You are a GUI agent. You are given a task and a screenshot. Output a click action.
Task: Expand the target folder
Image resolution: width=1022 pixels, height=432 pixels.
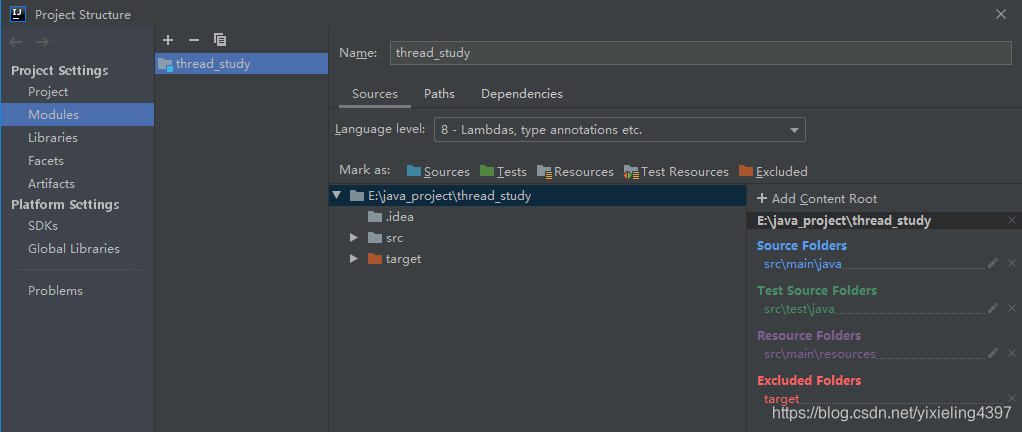click(x=354, y=259)
